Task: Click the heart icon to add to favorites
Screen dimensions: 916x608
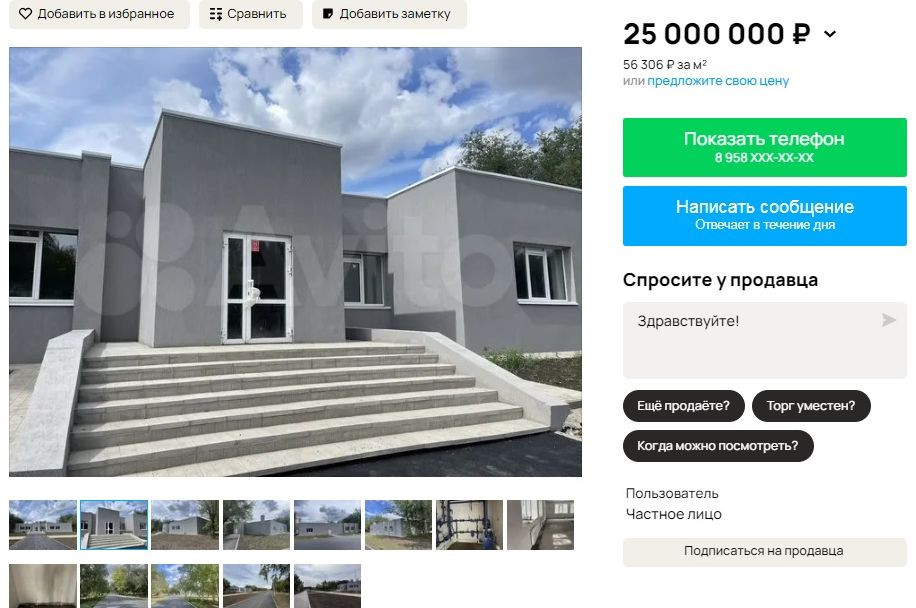Action: (x=25, y=13)
